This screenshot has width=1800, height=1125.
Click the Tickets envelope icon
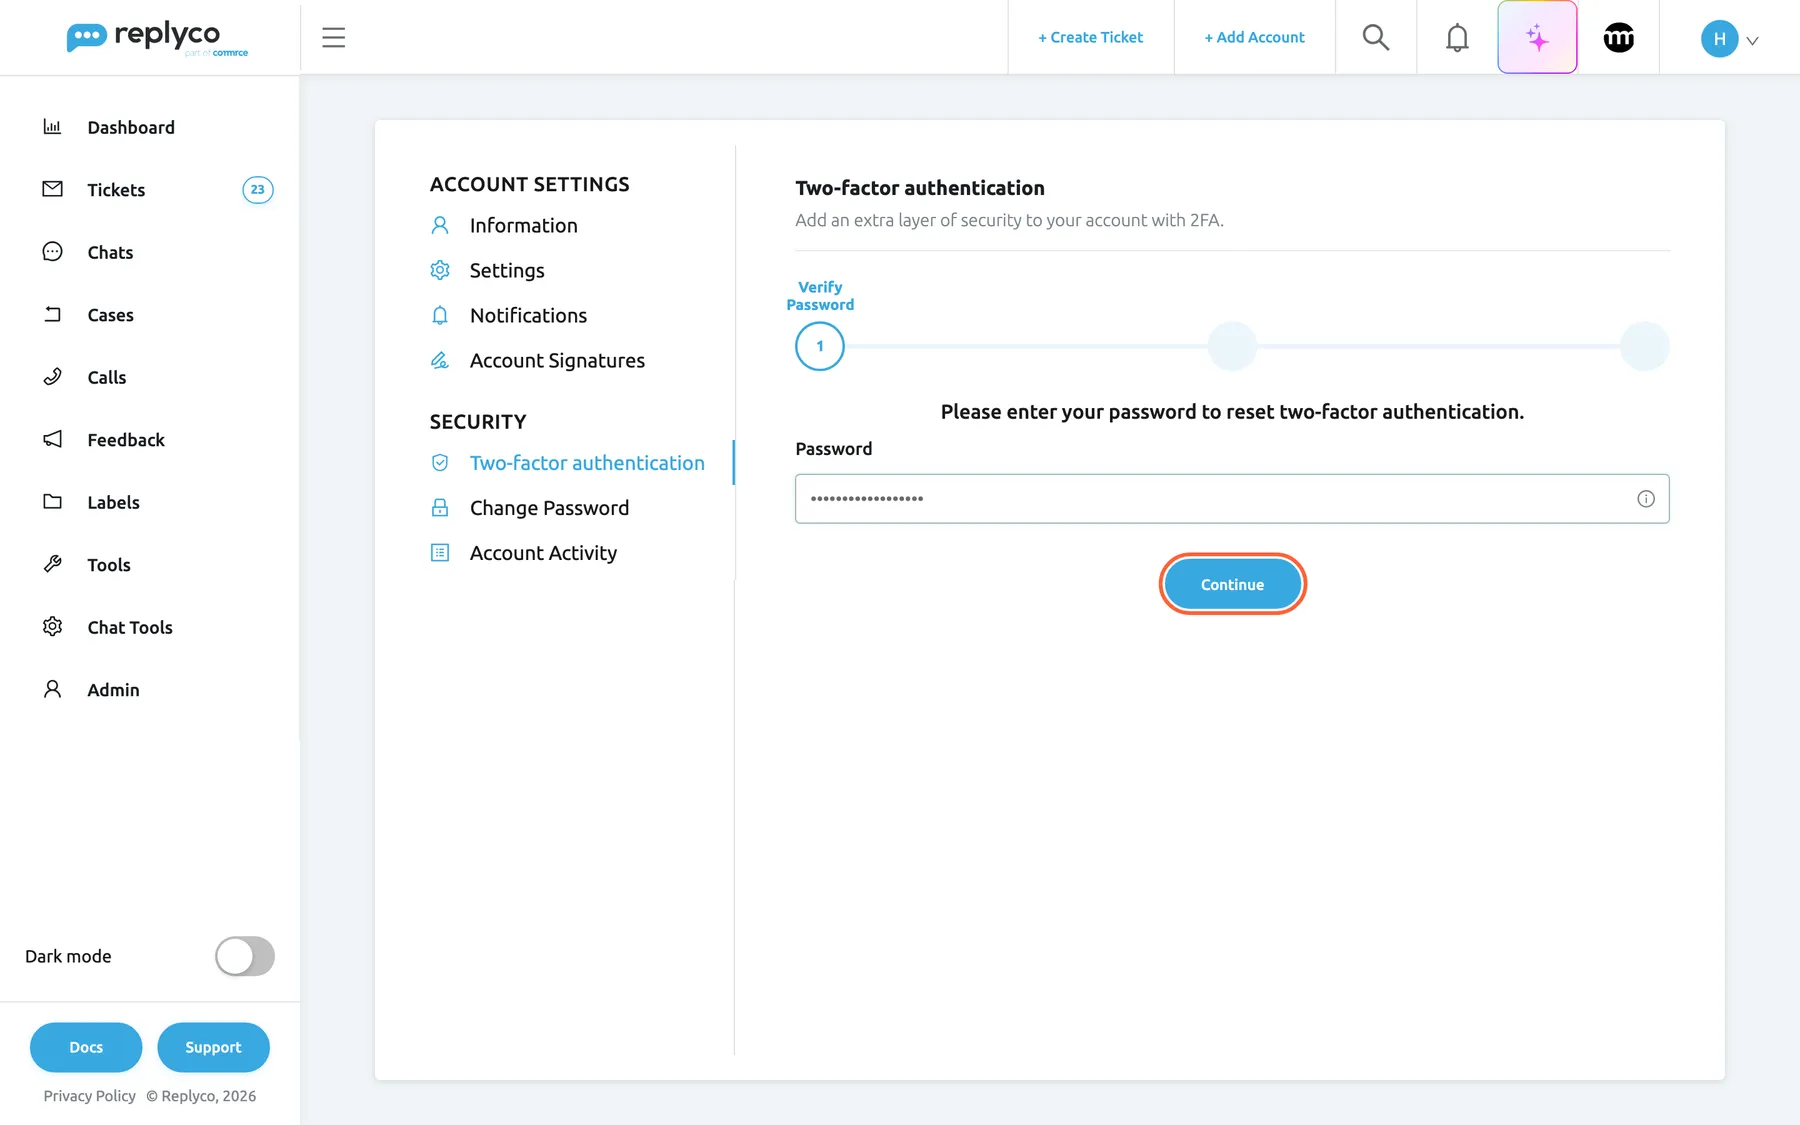click(x=52, y=189)
